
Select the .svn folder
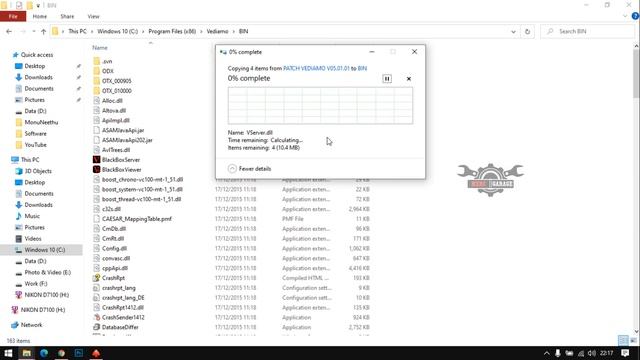107,61
